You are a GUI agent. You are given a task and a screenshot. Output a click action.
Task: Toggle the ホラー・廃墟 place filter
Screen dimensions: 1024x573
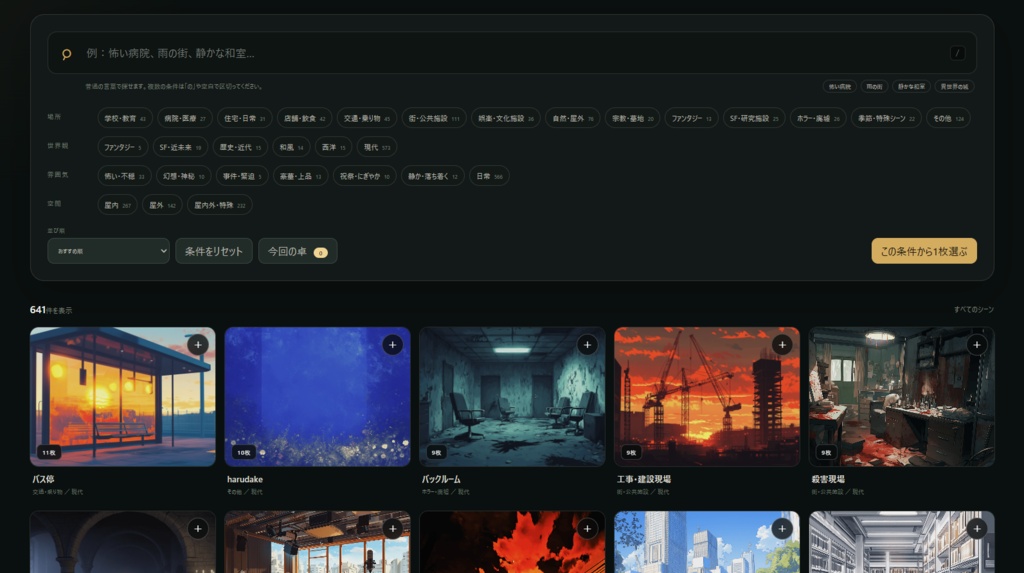pos(818,118)
